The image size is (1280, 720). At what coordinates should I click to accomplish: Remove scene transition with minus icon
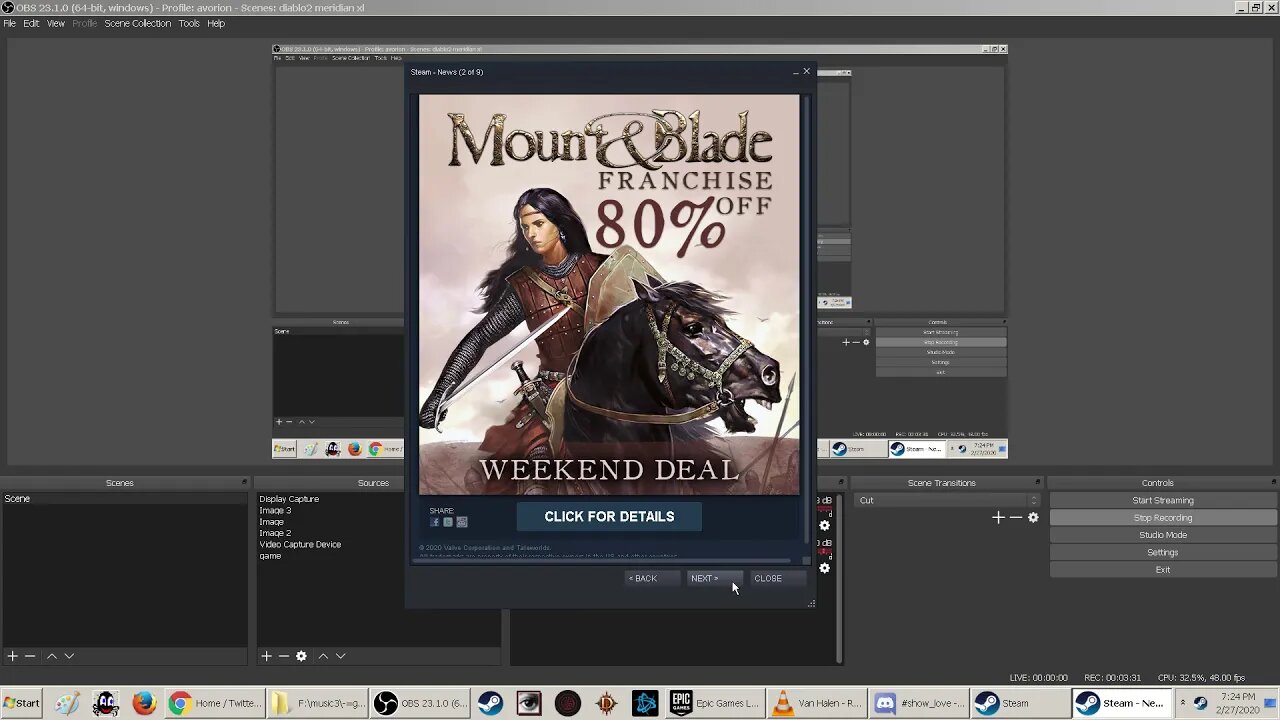(x=1016, y=517)
